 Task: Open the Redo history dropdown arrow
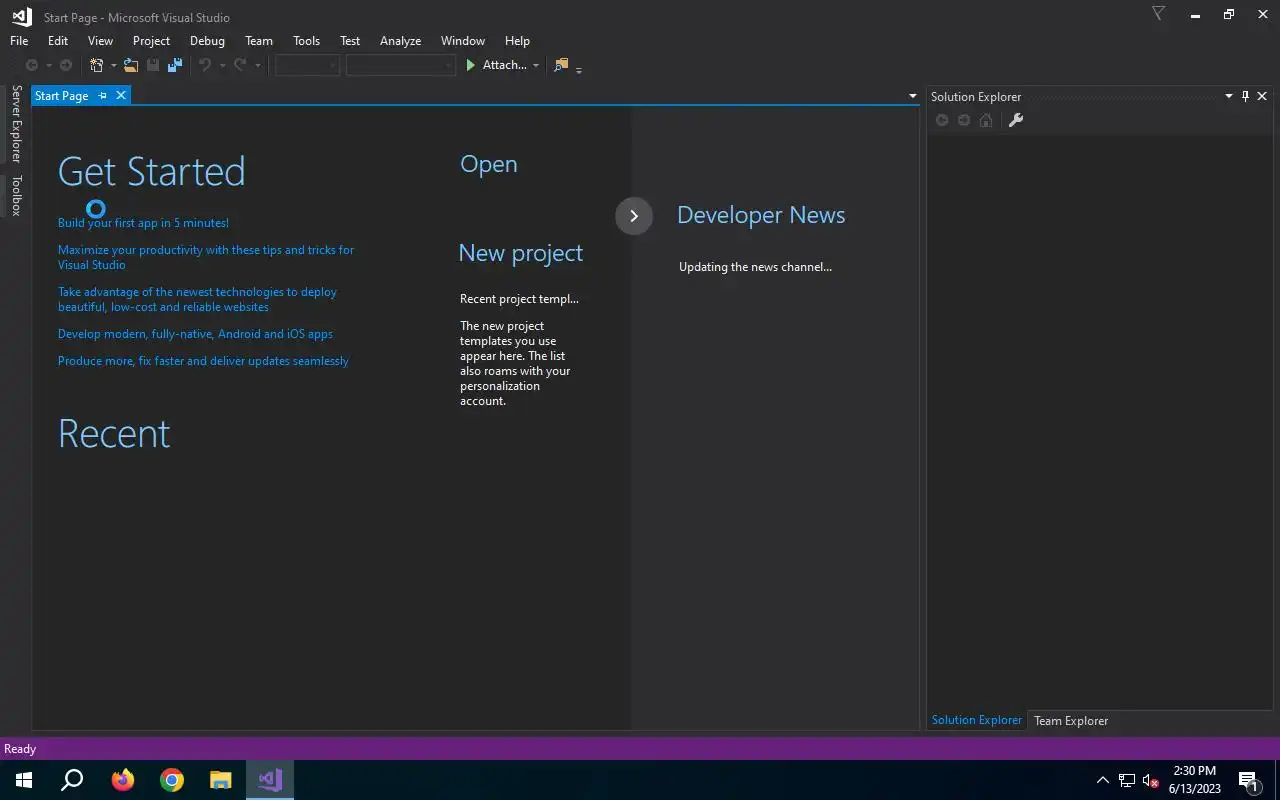point(257,66)
